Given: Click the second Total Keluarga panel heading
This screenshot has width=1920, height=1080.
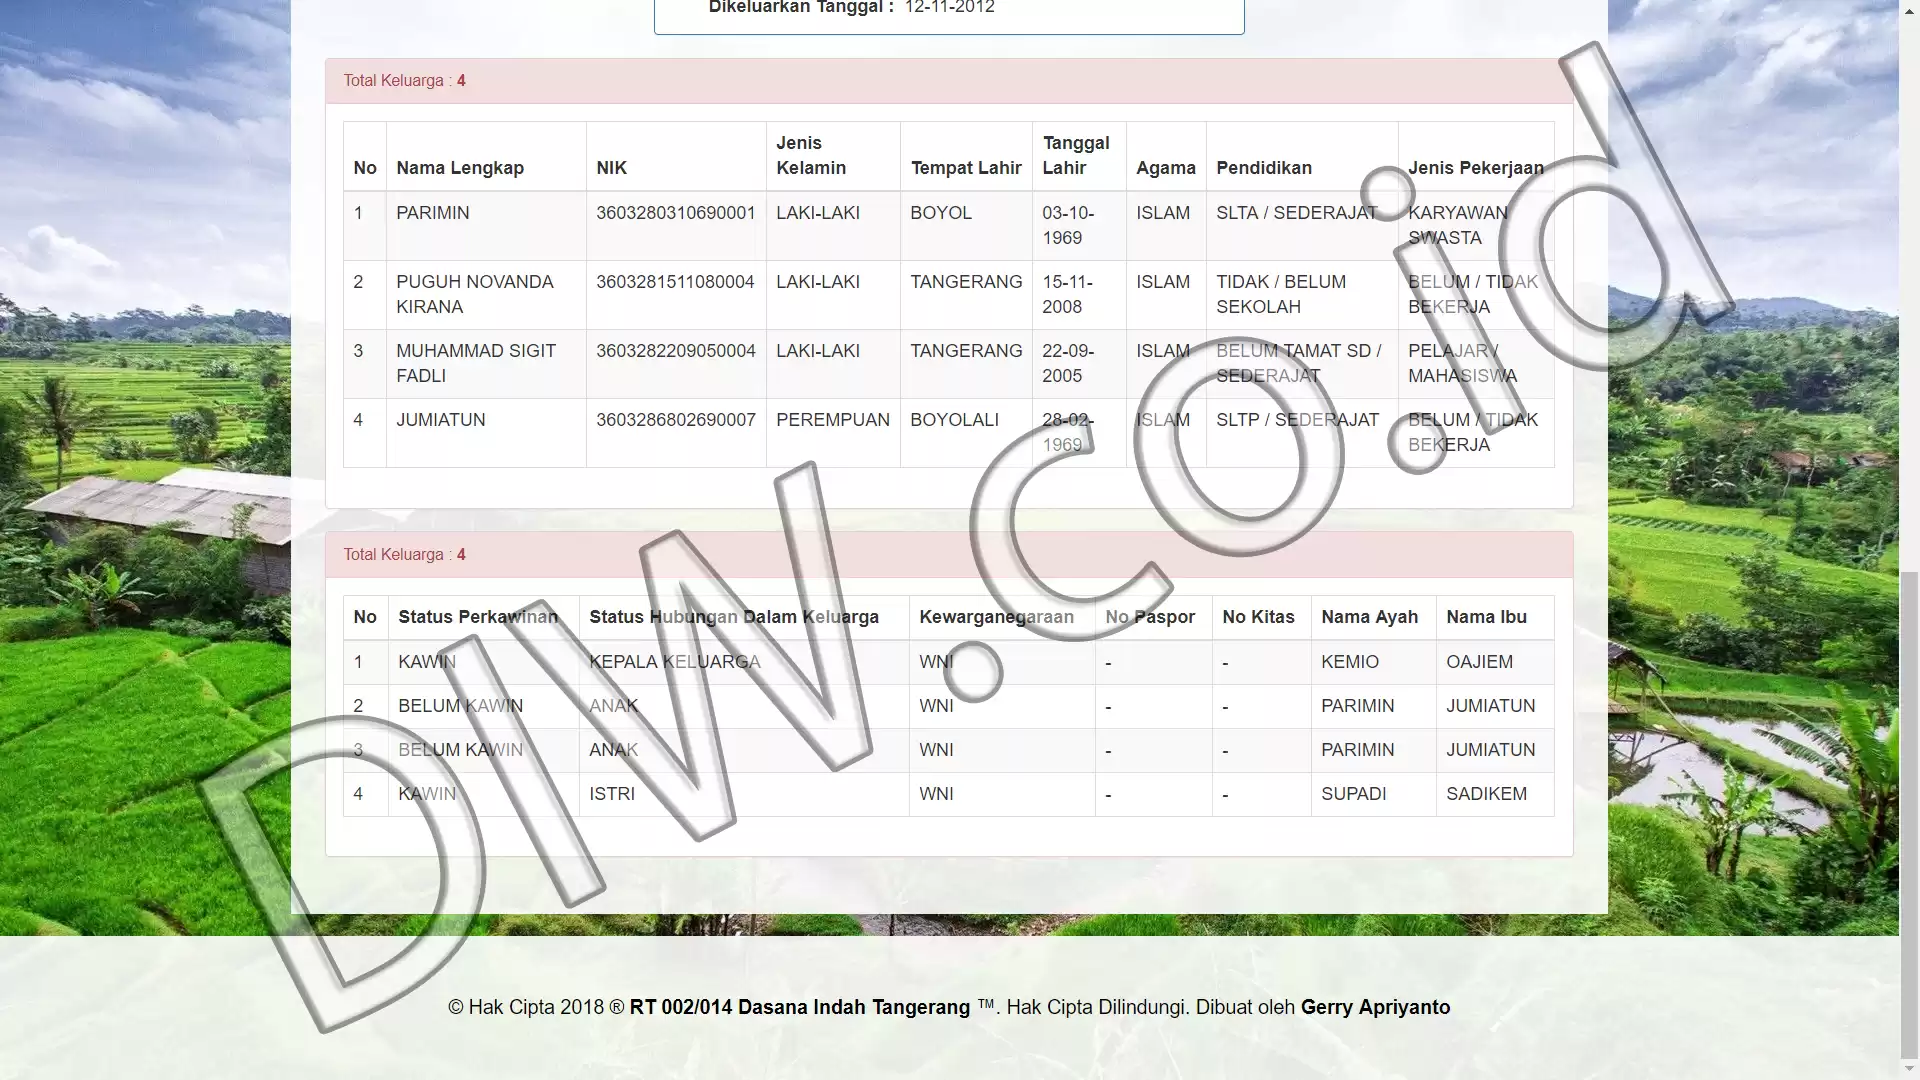Looking at the screenshot, I should [x=949, y=555].
